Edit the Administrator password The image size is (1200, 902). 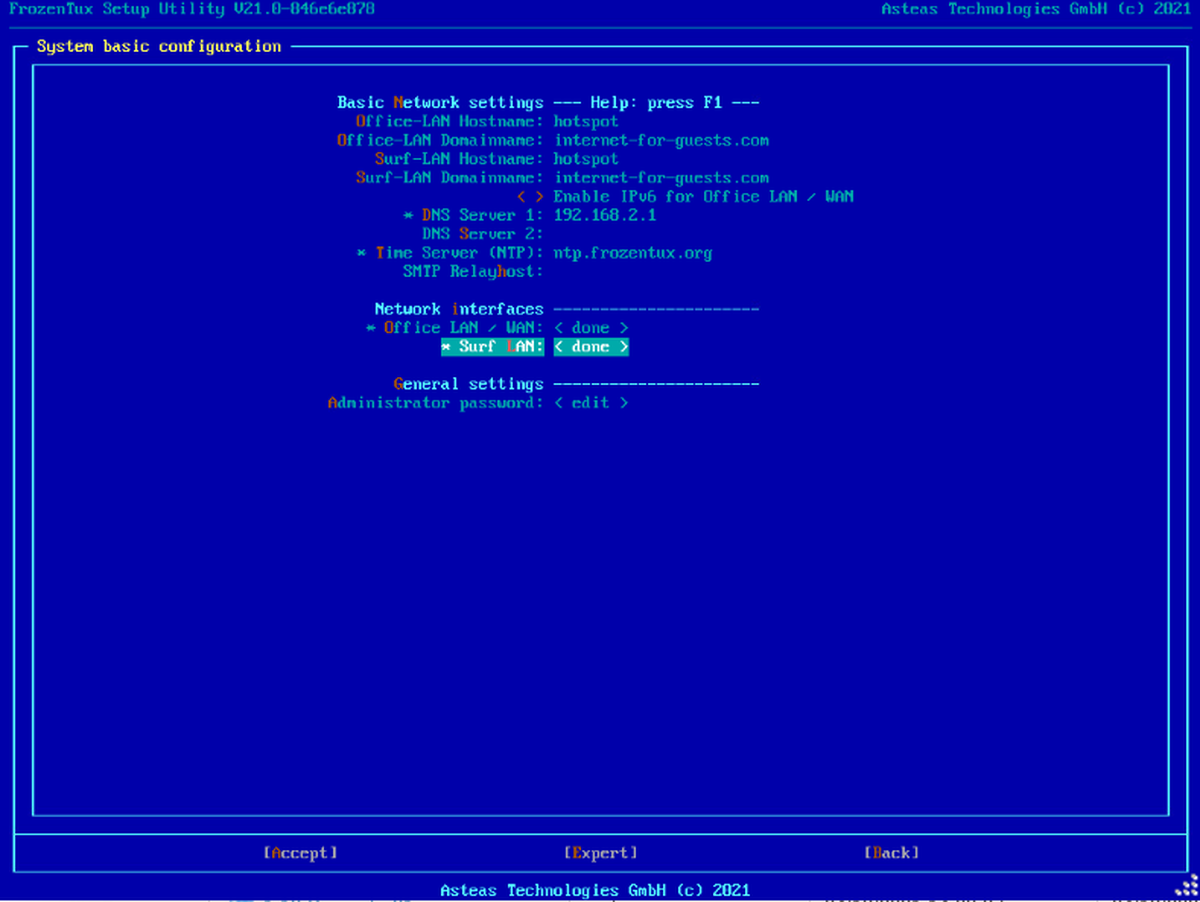pos(591,403)
